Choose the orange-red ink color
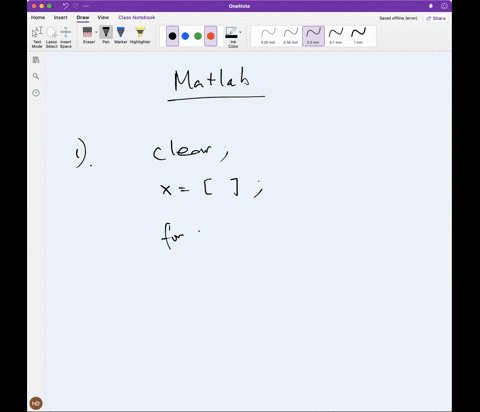The image size is (480, 412). (211, 36)
